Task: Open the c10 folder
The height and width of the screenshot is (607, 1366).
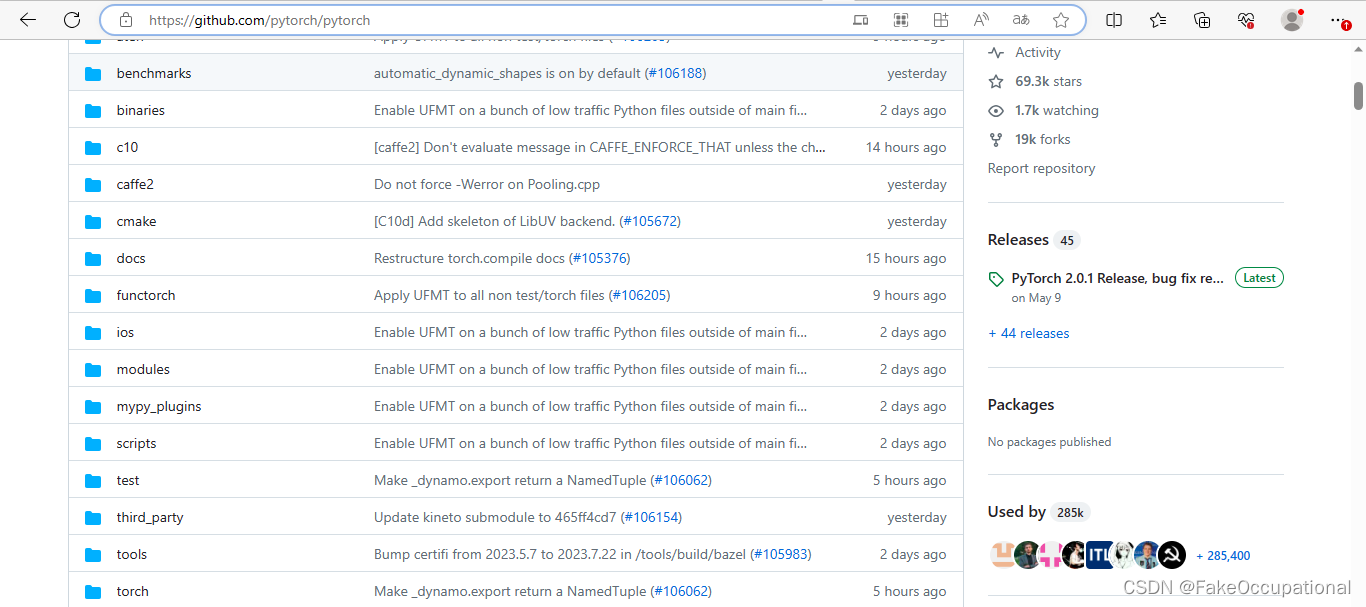Action: (x=127, y=147)
